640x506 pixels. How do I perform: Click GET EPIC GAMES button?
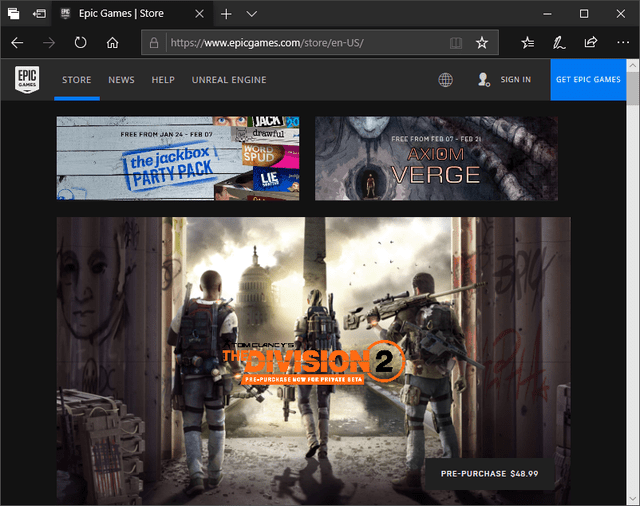point(588,80)
